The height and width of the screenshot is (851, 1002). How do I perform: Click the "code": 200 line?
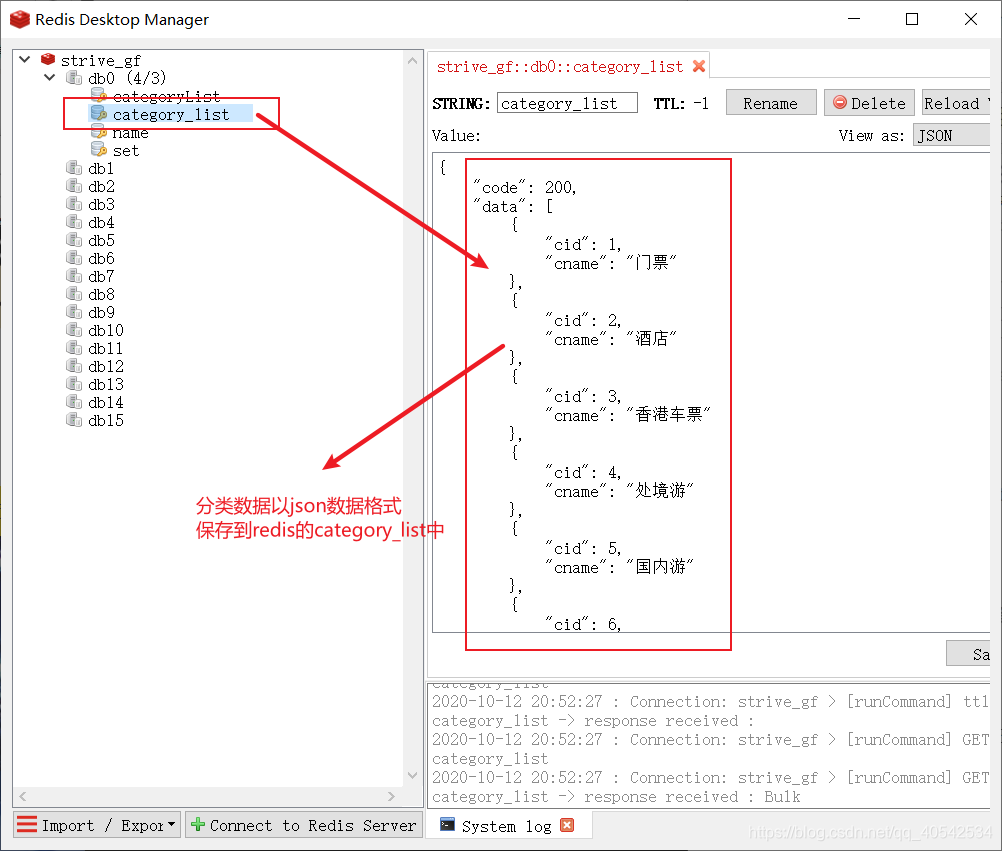525,187
